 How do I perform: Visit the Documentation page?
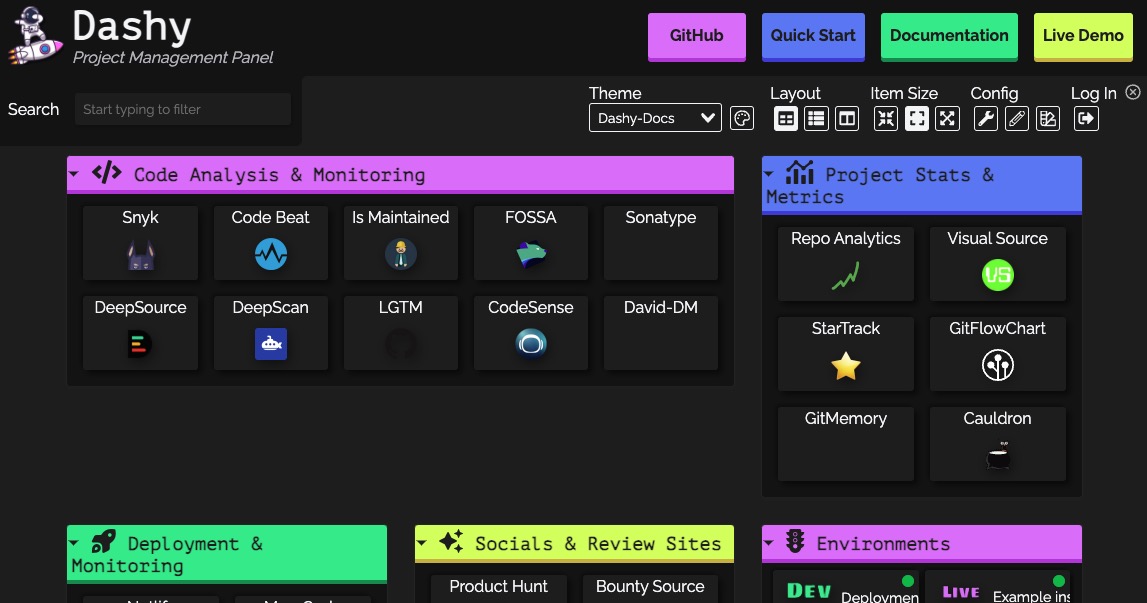click(948, 36)
